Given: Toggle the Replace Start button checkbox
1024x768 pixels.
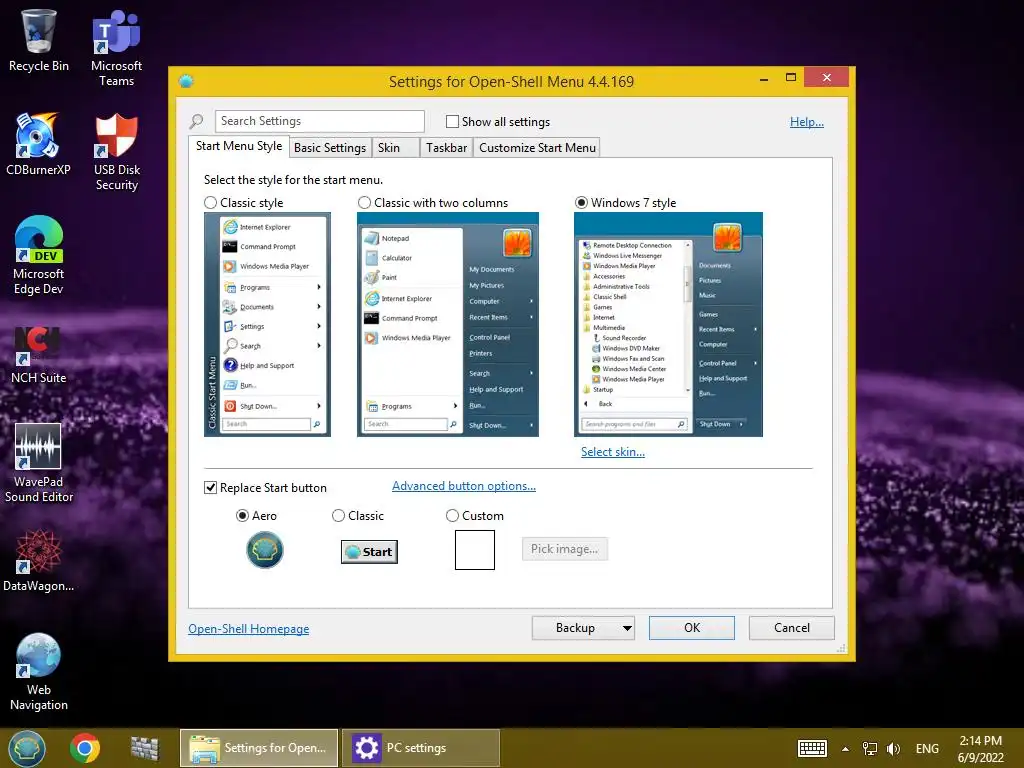Looking at the screenshot, I should (210, 487).
